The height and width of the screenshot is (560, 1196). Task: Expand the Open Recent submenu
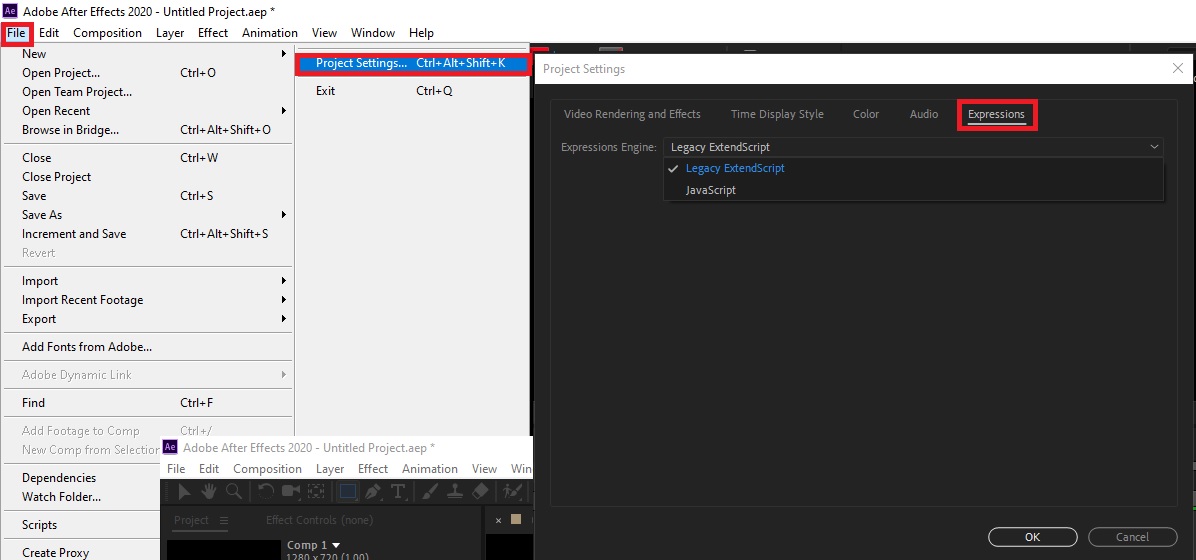coord(56,111)
